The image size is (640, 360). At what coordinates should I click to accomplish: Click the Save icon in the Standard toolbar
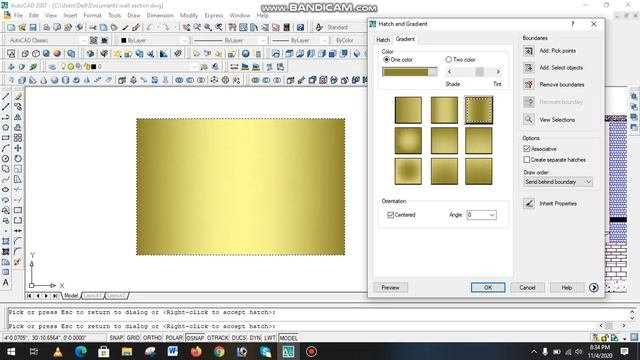33,27
